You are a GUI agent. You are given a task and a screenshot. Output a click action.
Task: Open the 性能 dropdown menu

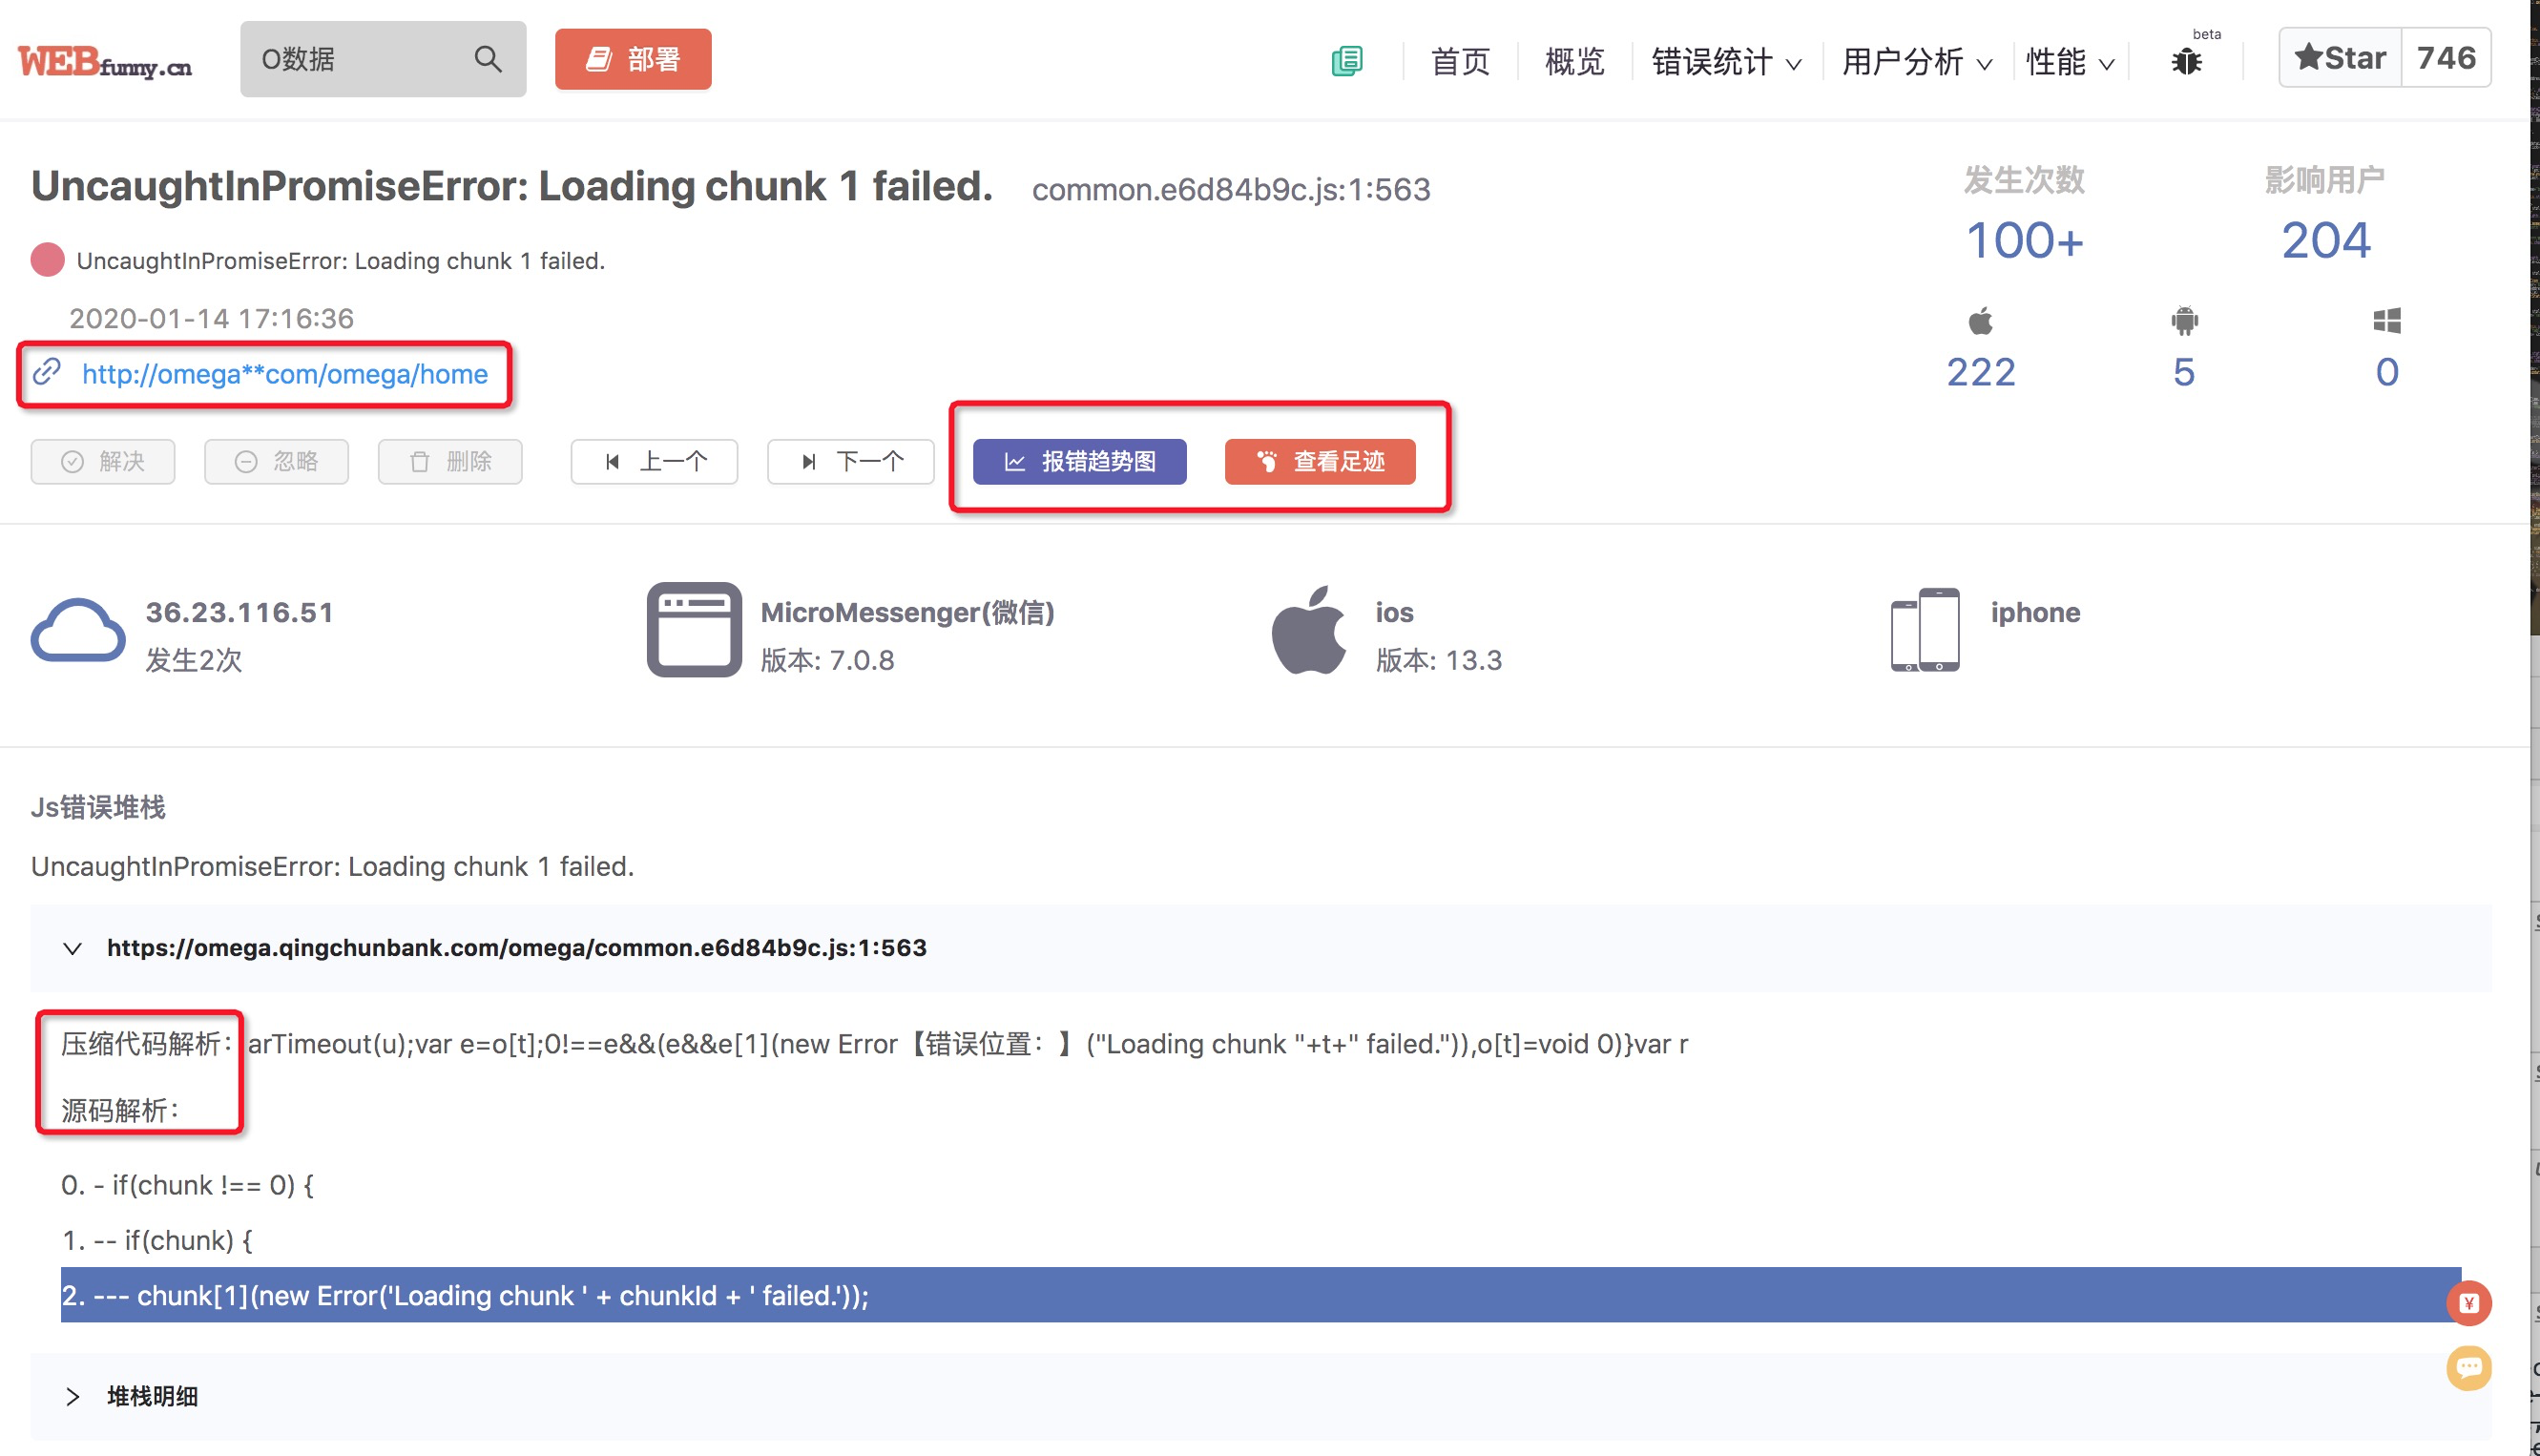tap(2069, 62)
